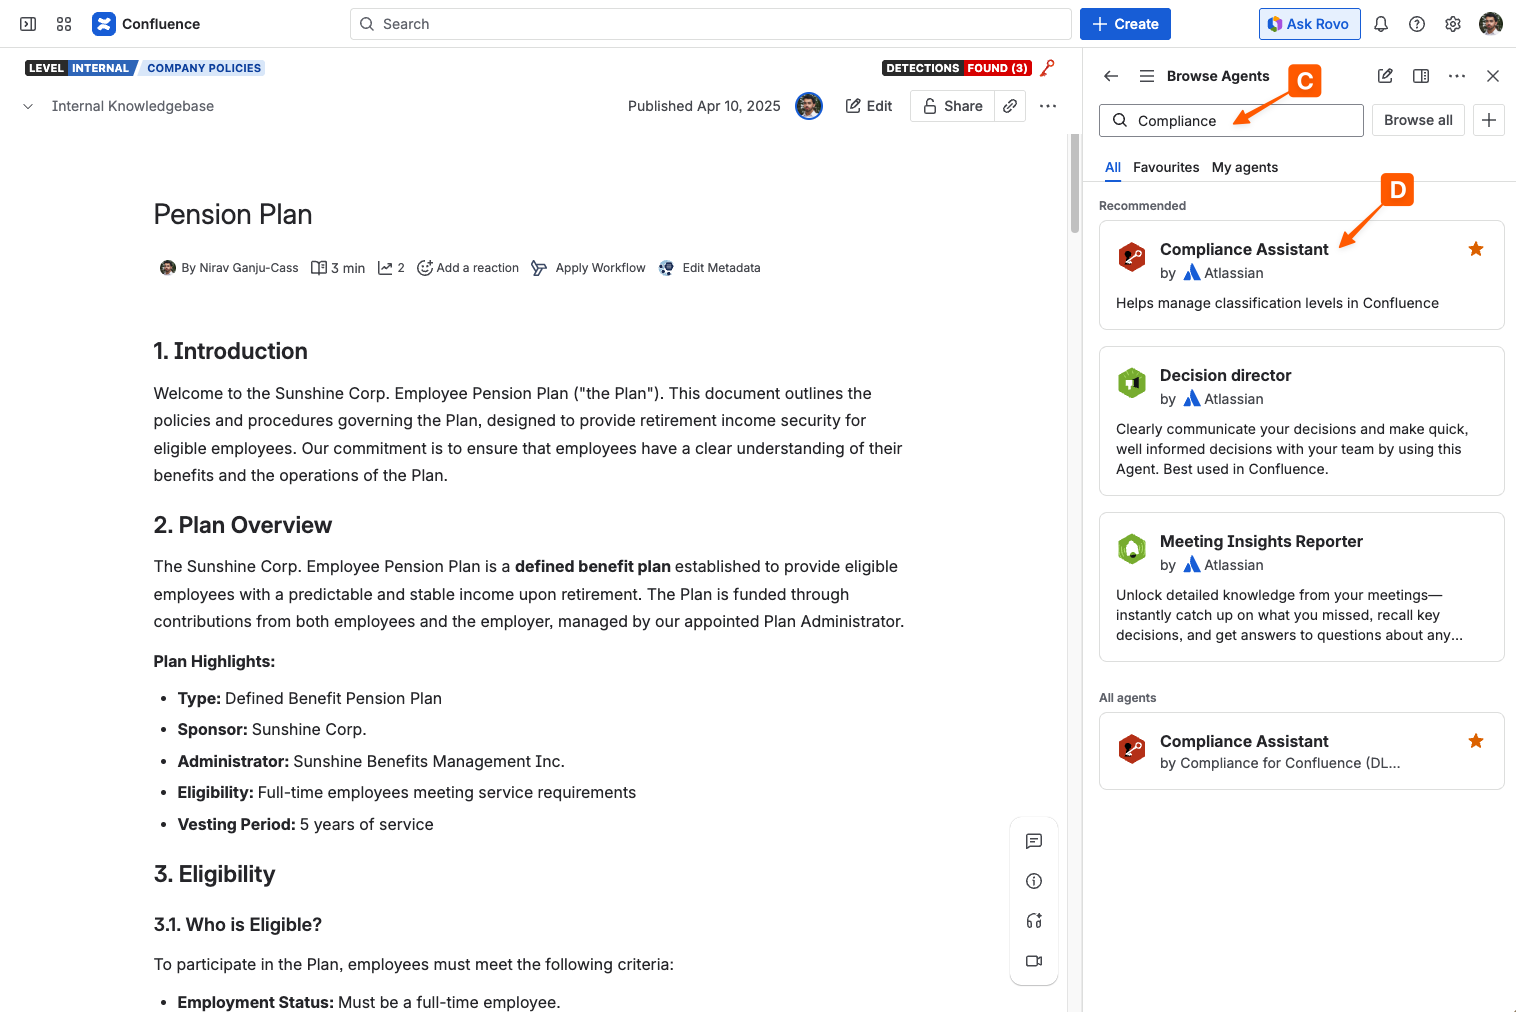The width and height of the screenshot is (1516, 1012).
Task: Start a new chat in the Rovo panel
Action: (1385, 76)
